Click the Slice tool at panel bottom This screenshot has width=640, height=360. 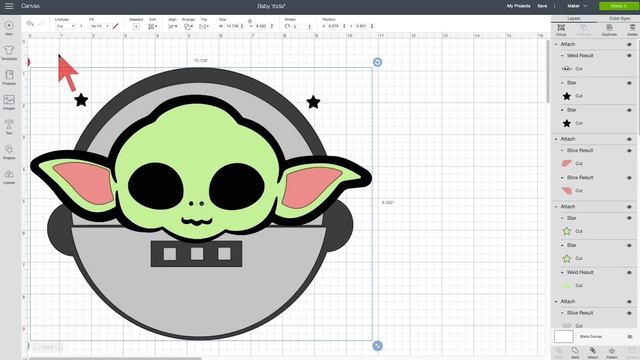(558, 353)
